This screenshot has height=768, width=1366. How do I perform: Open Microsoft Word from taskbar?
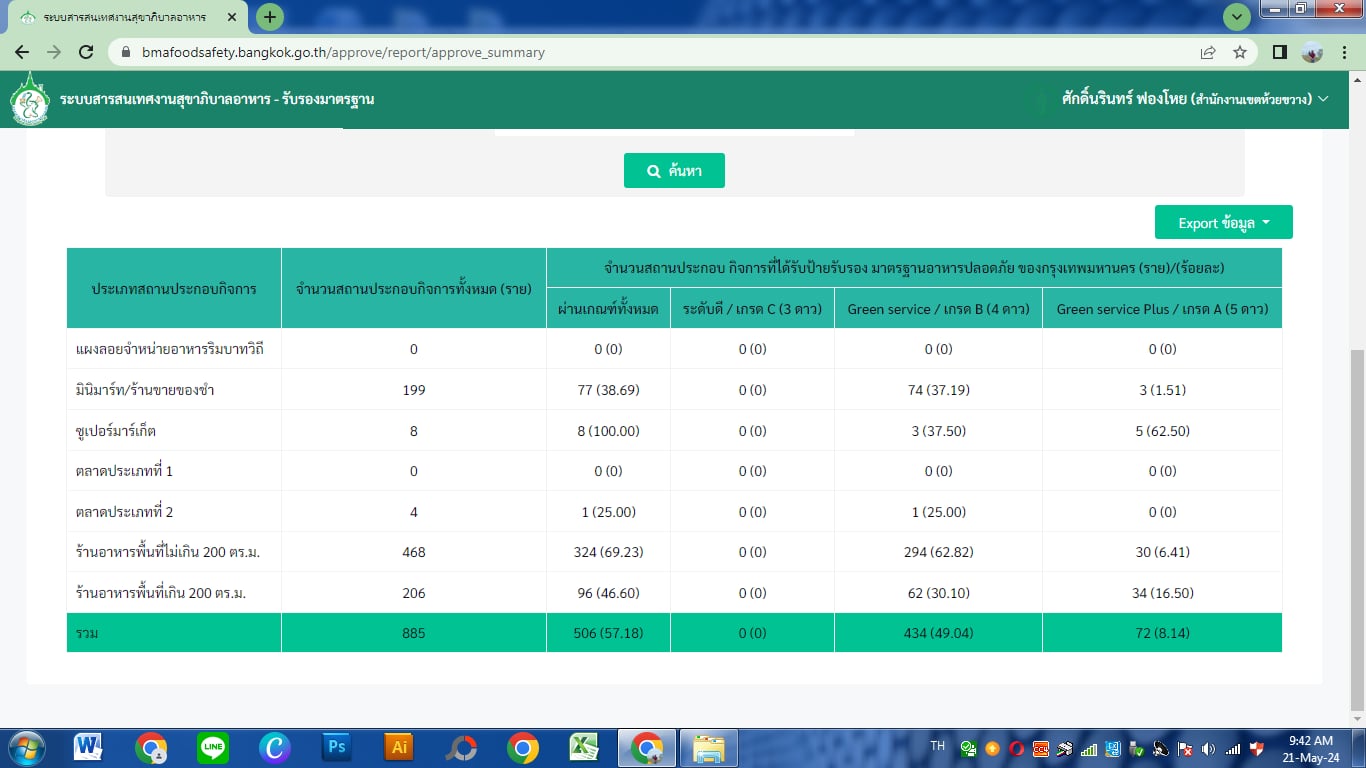click(x=88, y=747)
